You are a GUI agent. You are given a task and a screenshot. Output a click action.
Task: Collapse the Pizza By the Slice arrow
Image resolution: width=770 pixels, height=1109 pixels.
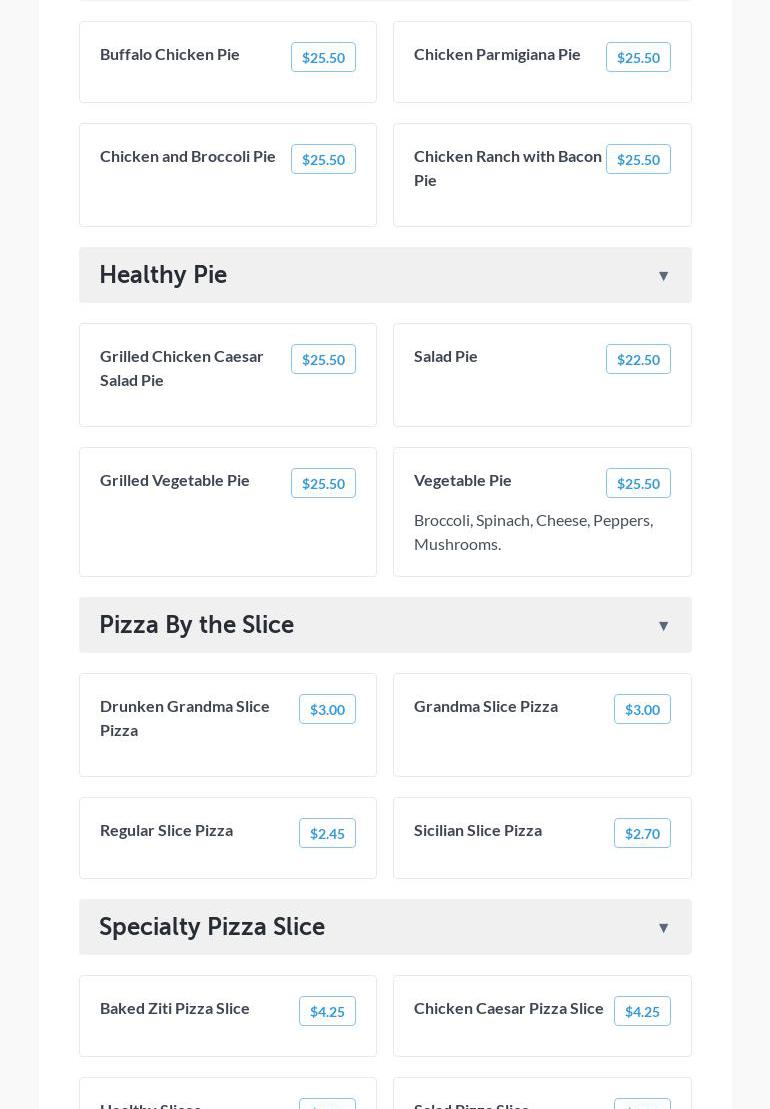(663, 626)
